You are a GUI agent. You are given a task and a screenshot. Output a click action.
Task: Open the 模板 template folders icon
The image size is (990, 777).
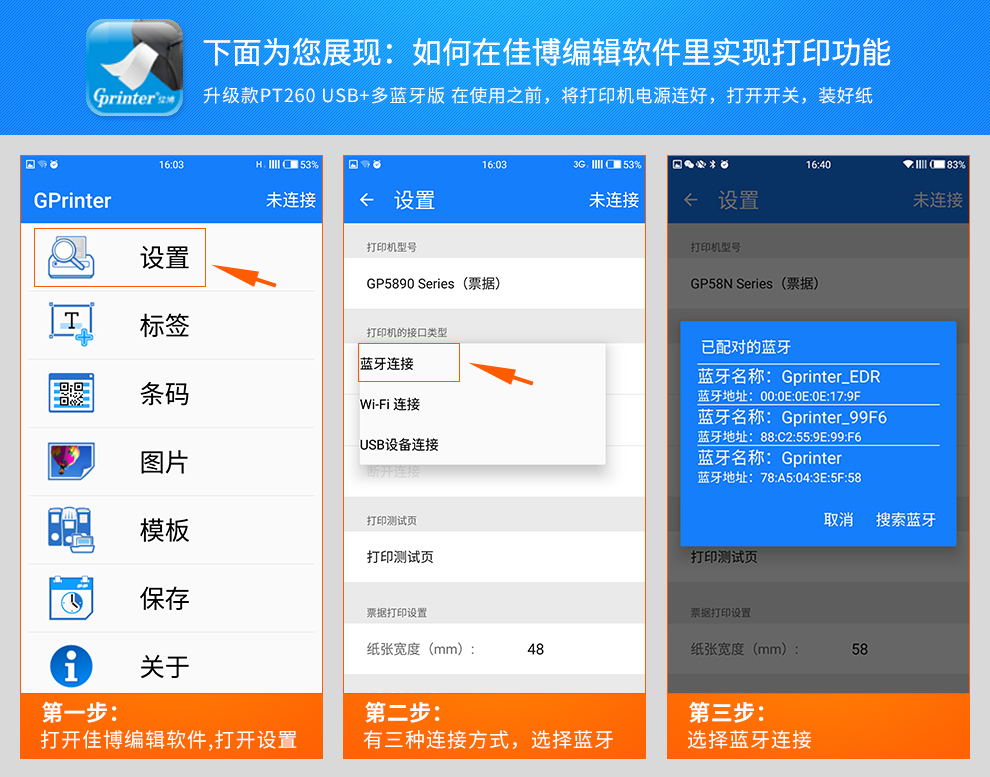tap(71, 530)
